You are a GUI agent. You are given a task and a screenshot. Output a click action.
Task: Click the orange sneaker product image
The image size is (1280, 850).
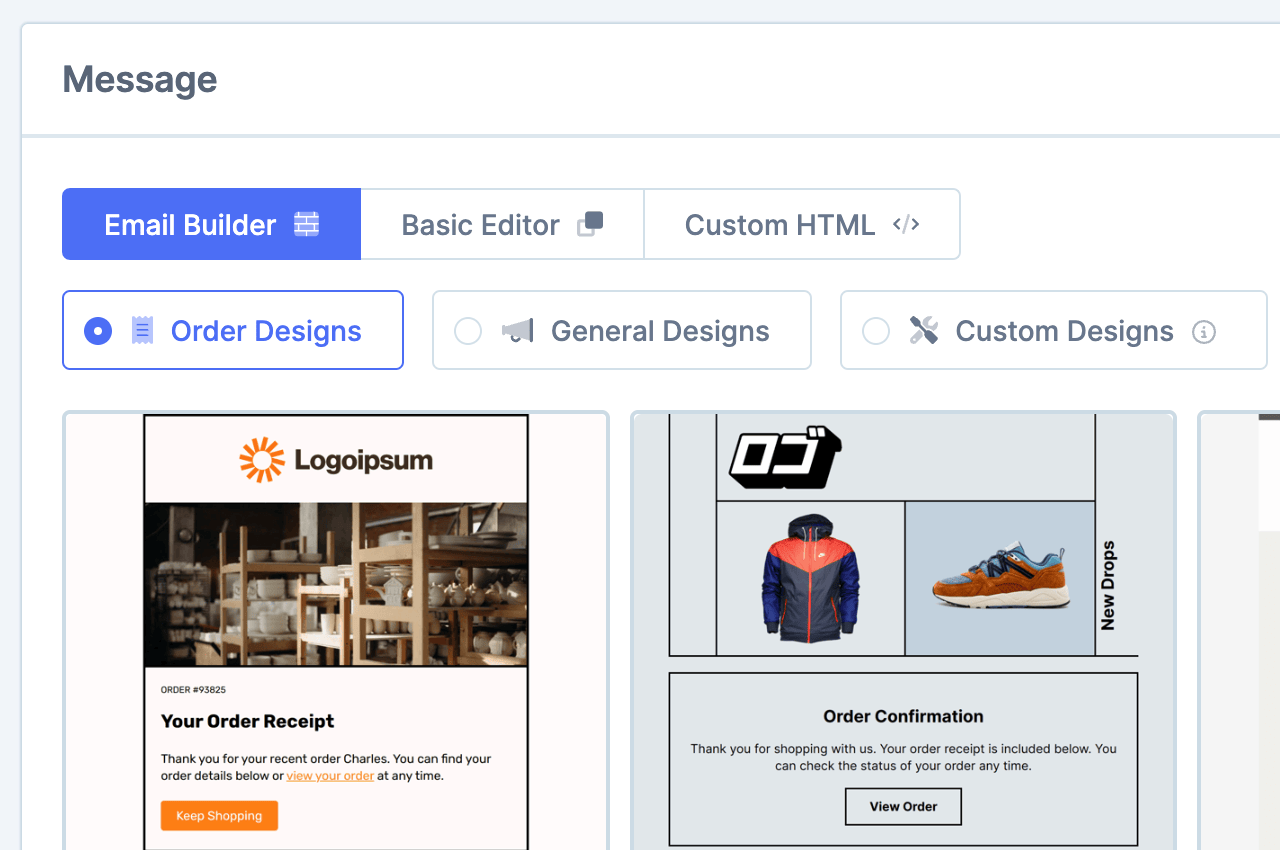pyautogui.click(x=1000, y=578)
